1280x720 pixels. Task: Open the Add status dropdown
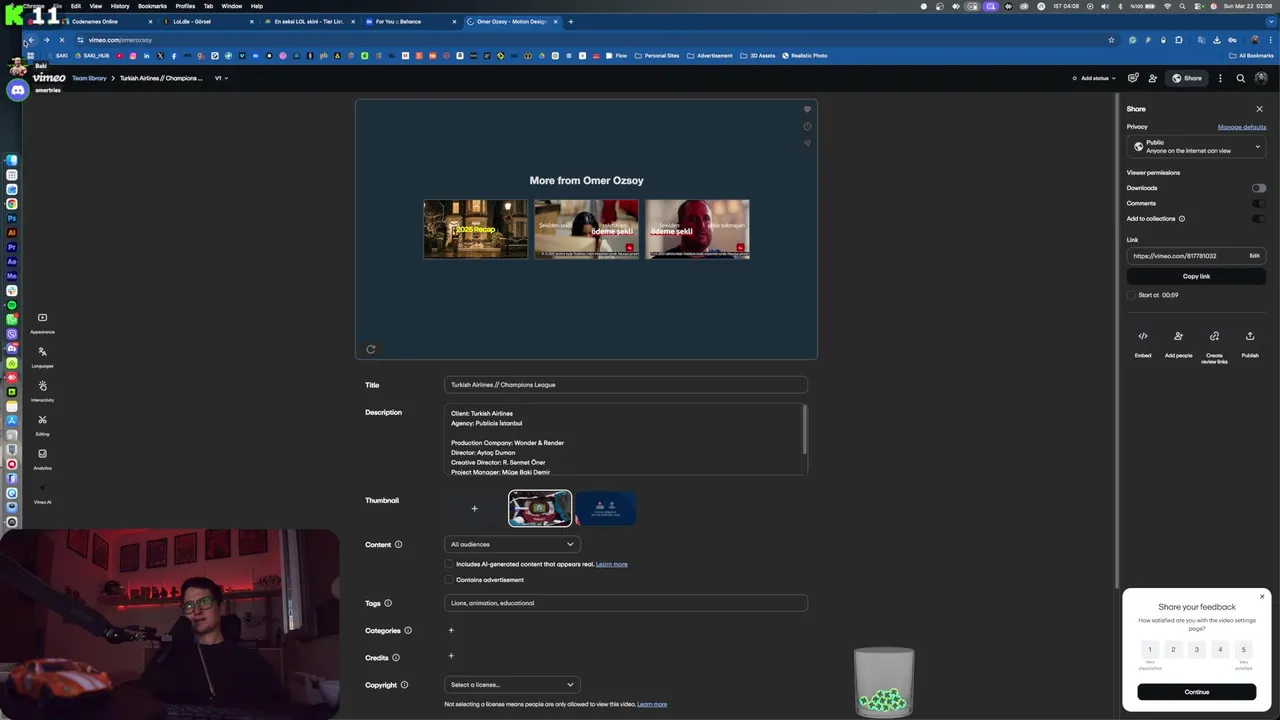tap(1093, 78)
